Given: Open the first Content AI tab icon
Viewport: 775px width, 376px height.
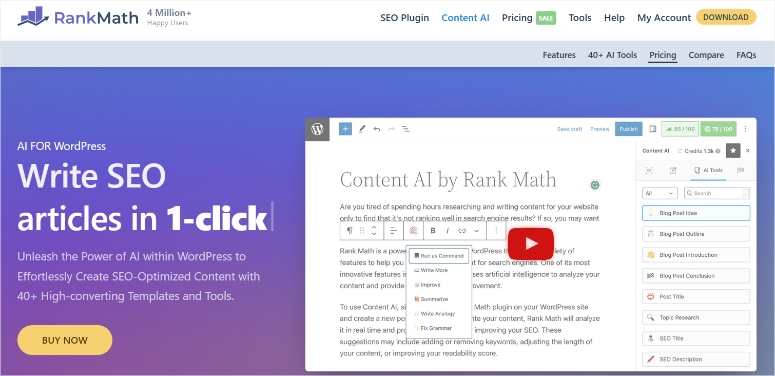Looking at the screenshot, I should (649, 170).
